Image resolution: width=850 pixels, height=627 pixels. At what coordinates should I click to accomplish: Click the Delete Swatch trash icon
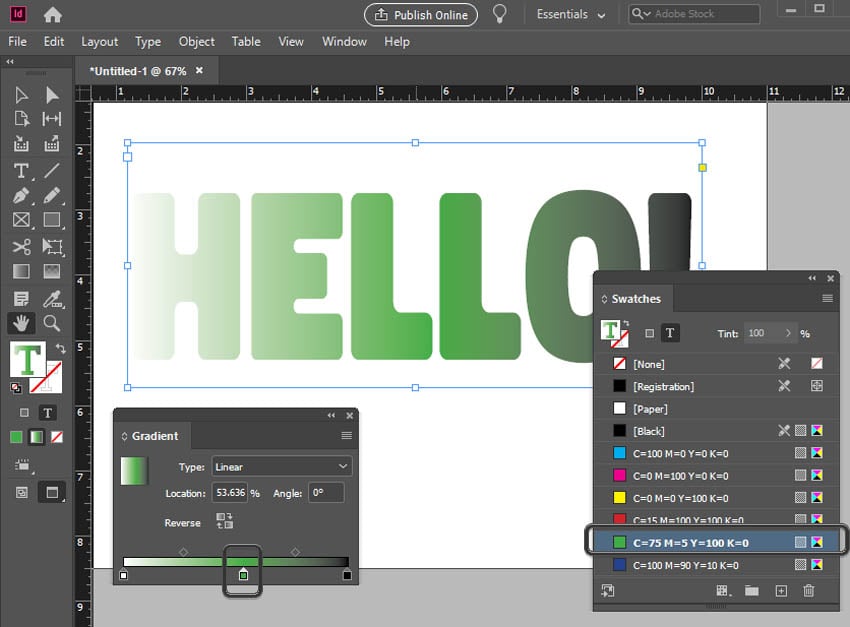pos(809,591)
